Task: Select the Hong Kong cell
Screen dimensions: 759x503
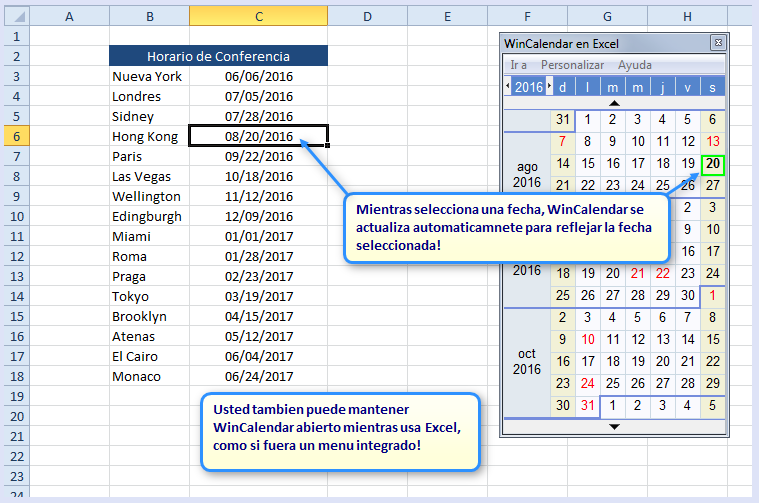Action: (x=149, y=137)
